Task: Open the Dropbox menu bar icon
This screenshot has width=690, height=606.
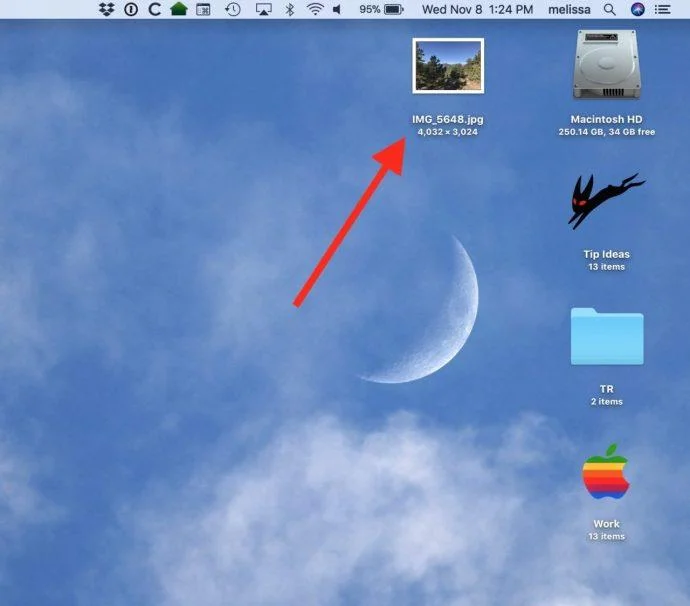Action: (x=106, y=9)
